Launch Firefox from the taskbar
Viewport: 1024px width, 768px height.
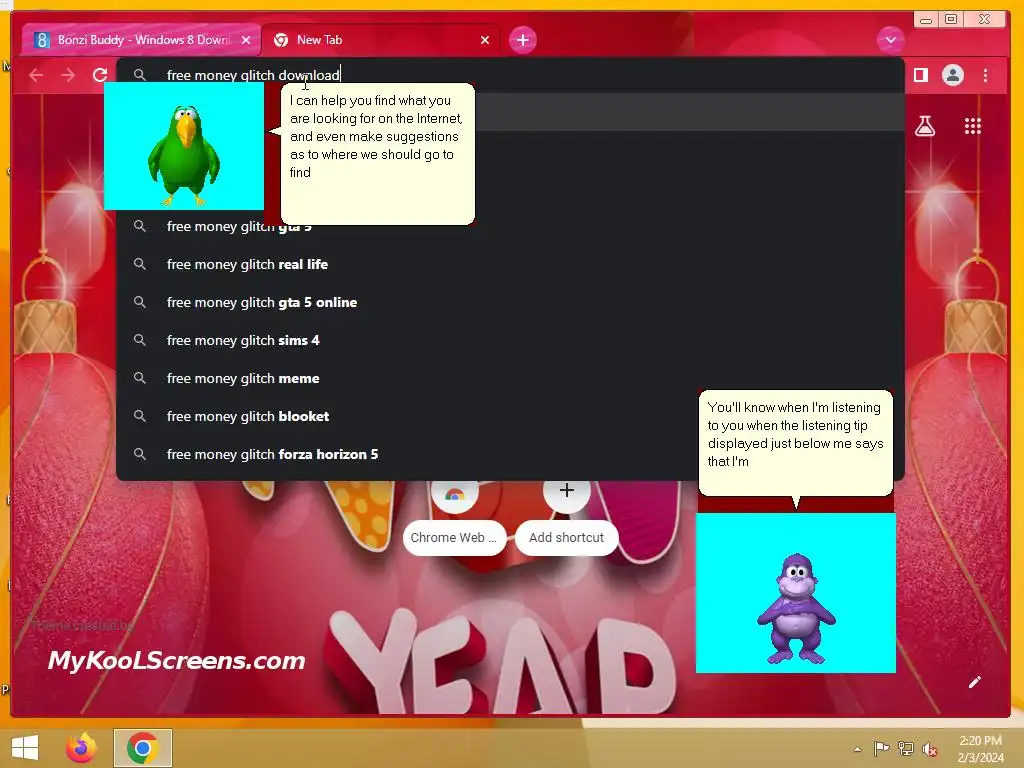click(81, 748)
